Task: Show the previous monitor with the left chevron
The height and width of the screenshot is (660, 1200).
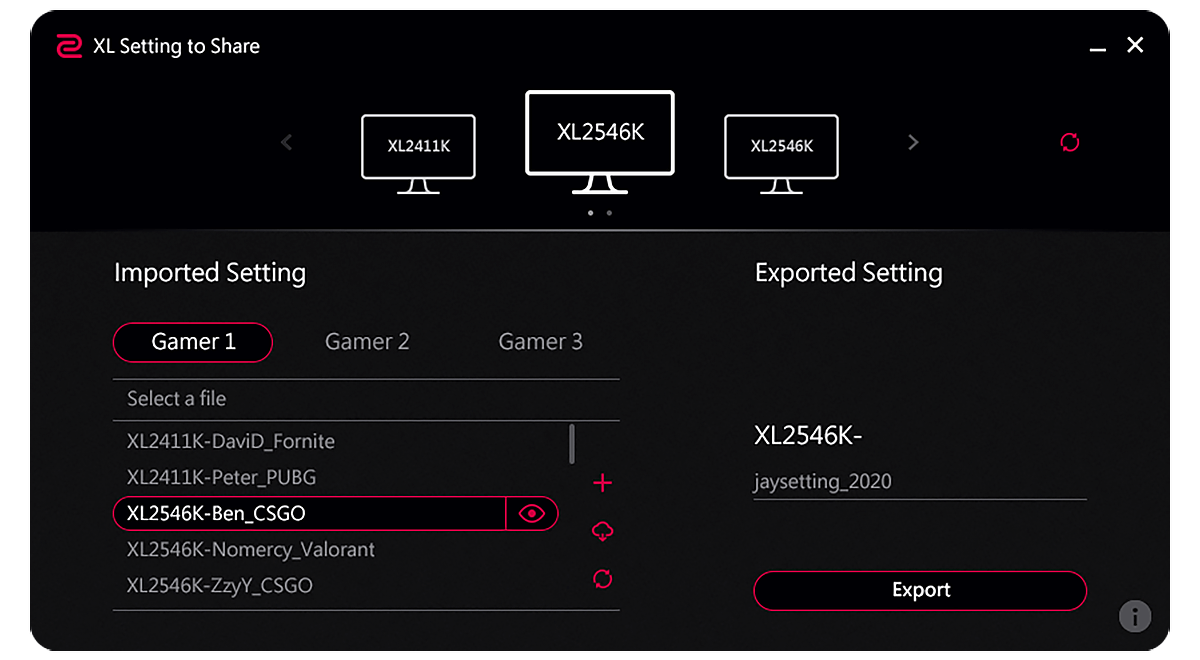Action: click(287, 142)
